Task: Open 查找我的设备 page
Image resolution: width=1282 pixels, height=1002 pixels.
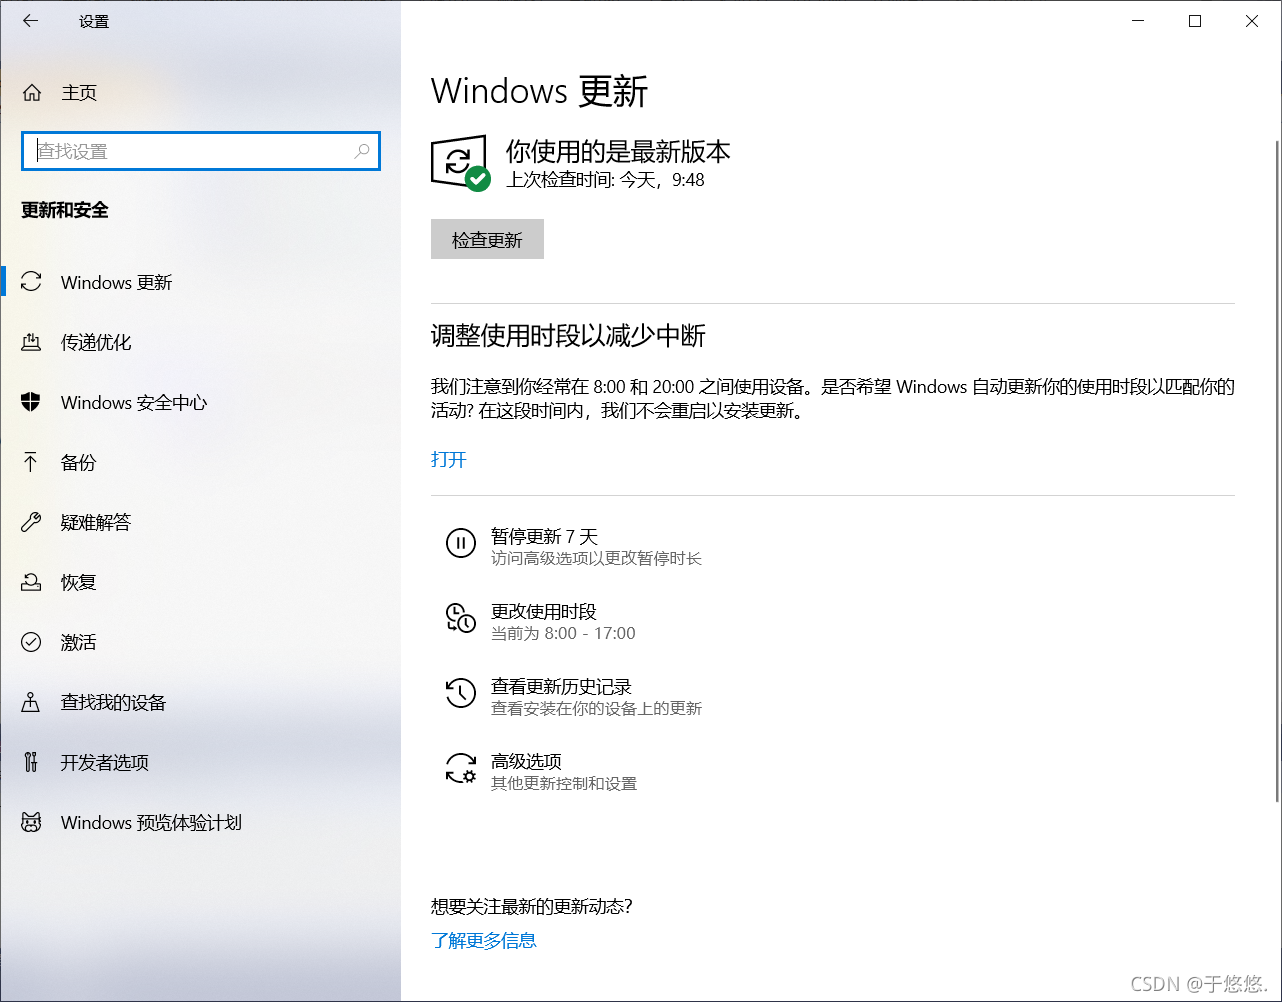Action: click(200, 702)
